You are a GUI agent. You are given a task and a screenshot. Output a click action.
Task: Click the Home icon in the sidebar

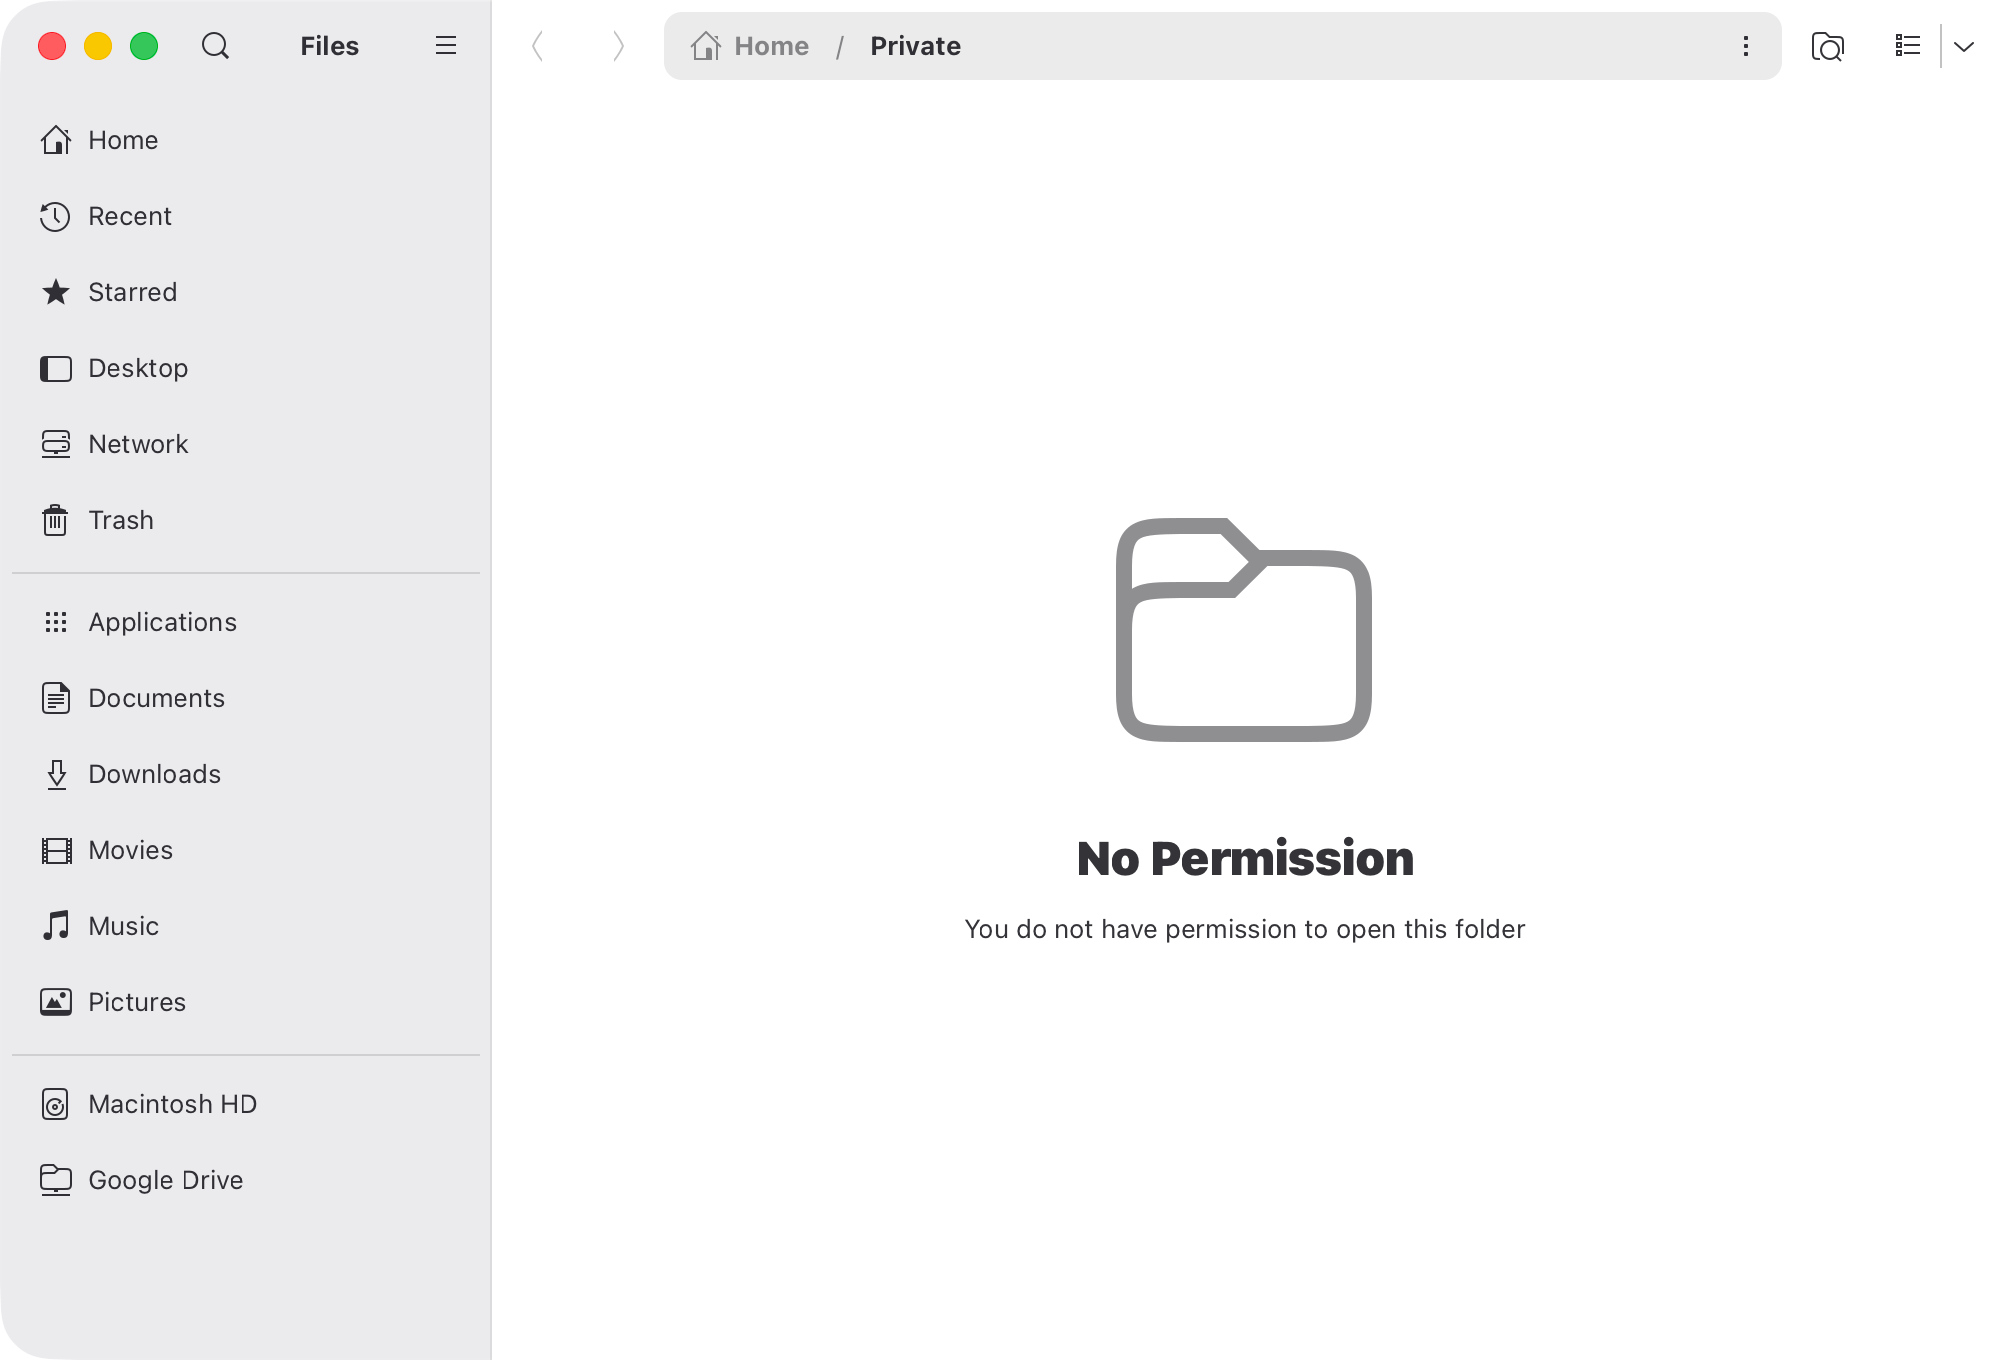56,140
